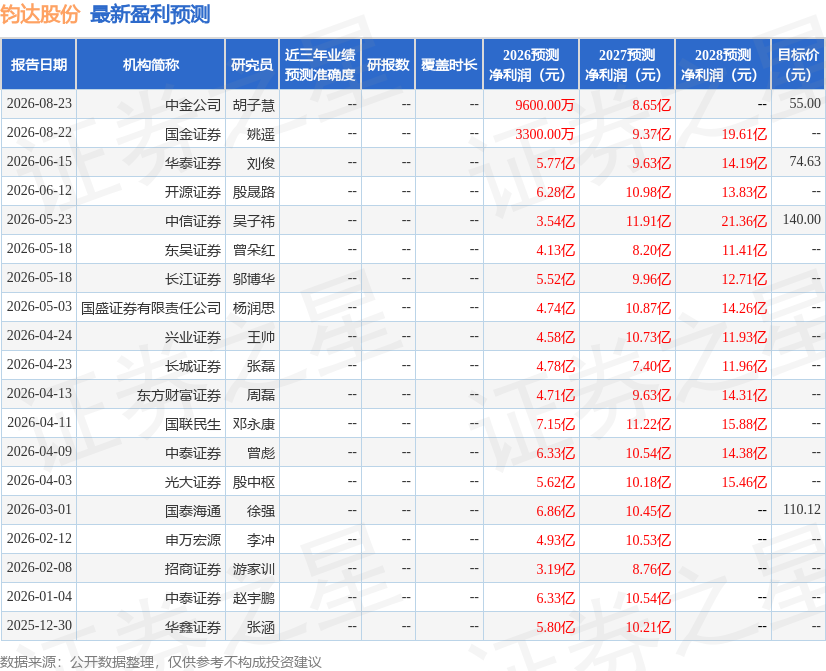Click the 近三年业绩预测准确度 header
Viewport: 826px width, 671px height.
320,64
